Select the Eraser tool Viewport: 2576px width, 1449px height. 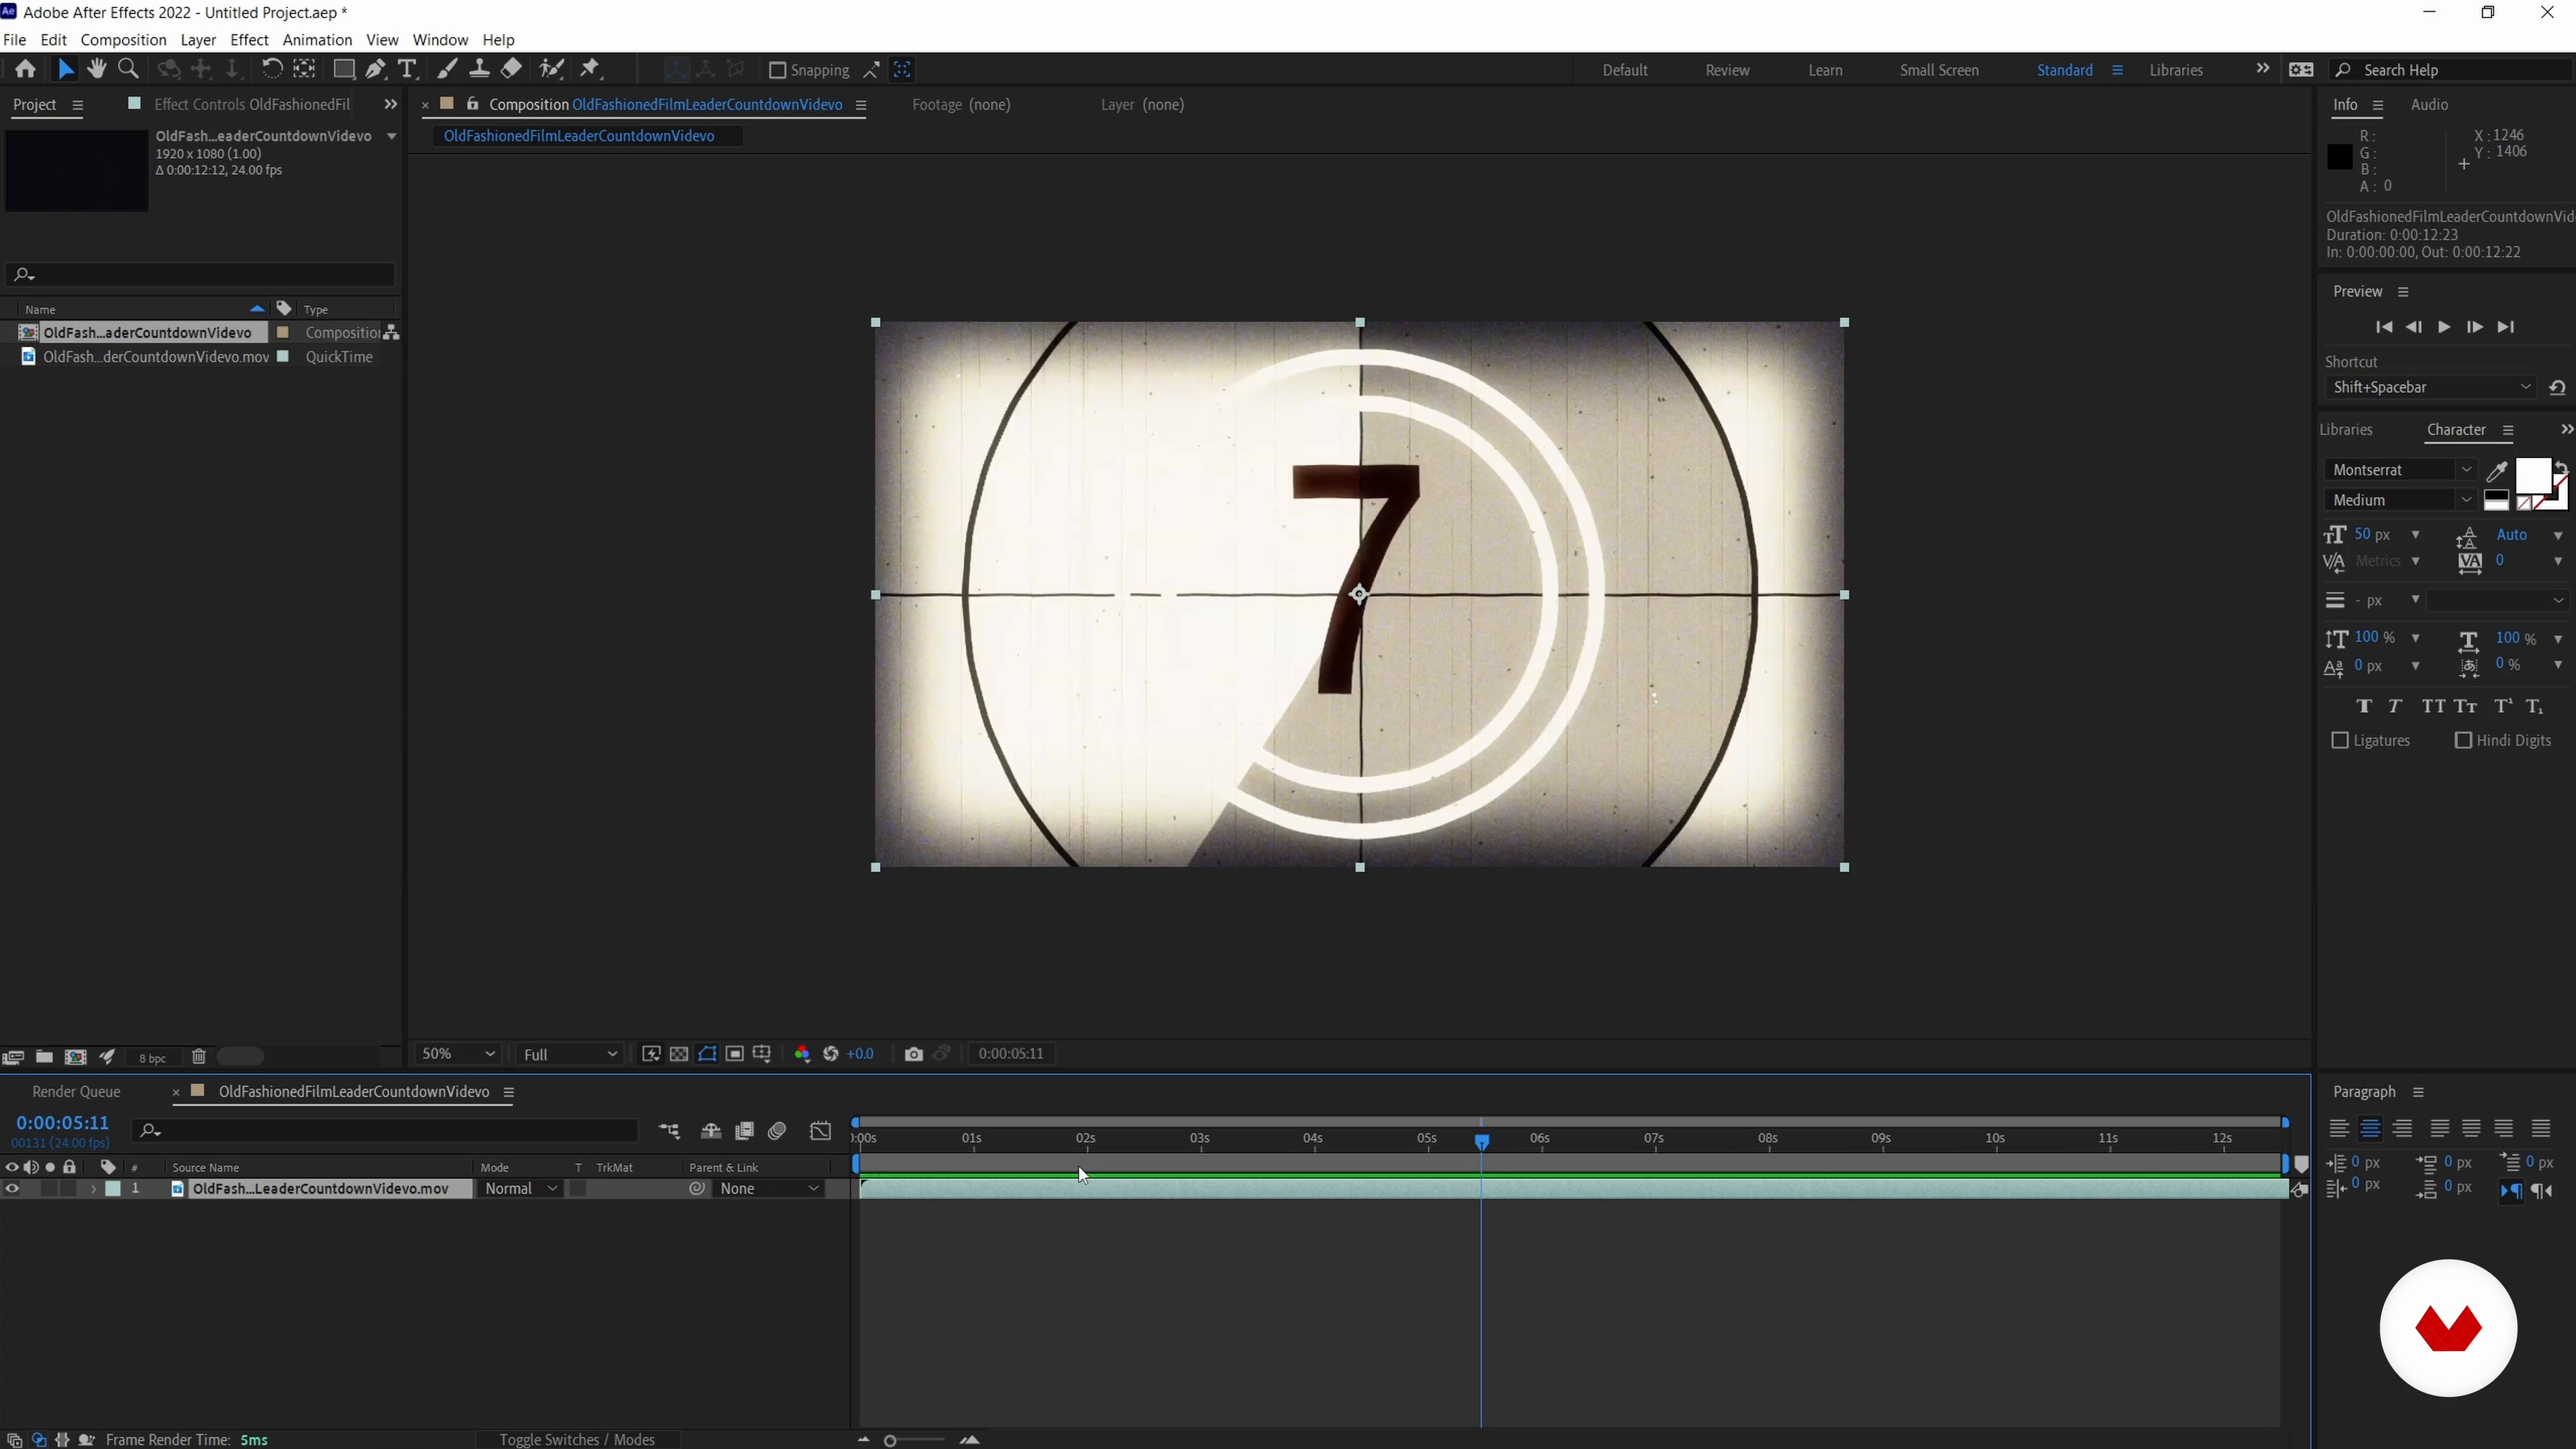[511, 69]
